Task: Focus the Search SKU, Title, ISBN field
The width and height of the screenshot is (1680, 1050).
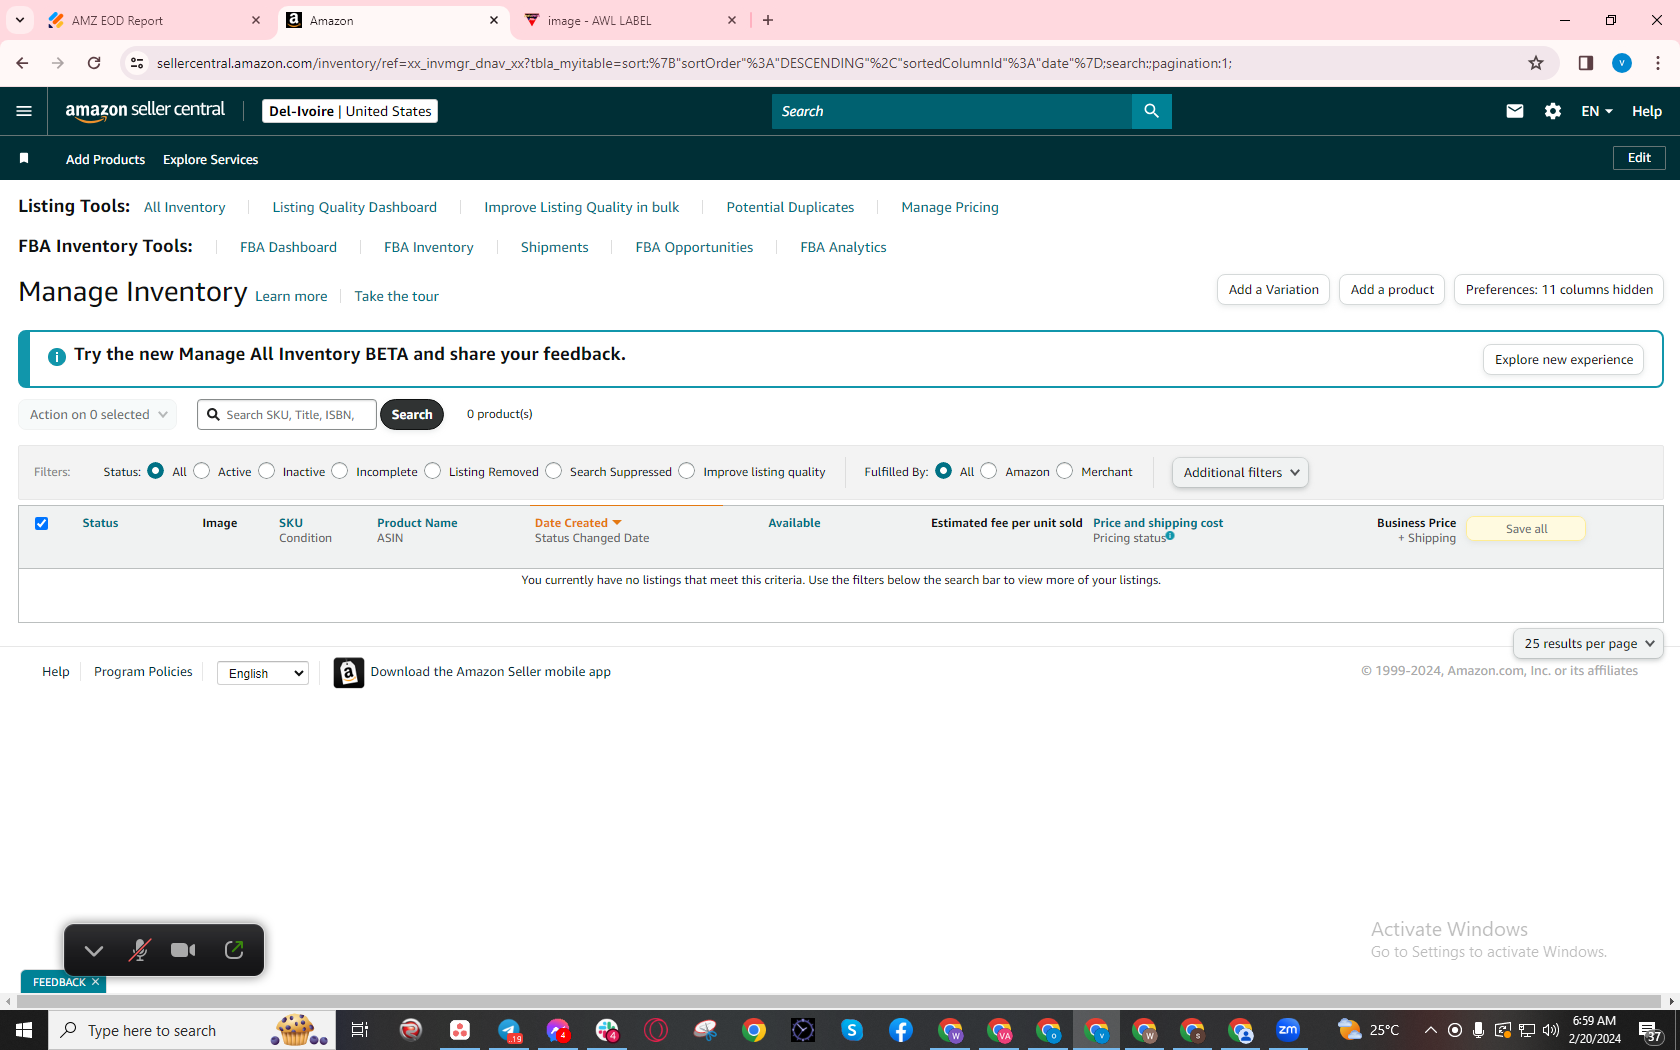Action: [287, 415]
